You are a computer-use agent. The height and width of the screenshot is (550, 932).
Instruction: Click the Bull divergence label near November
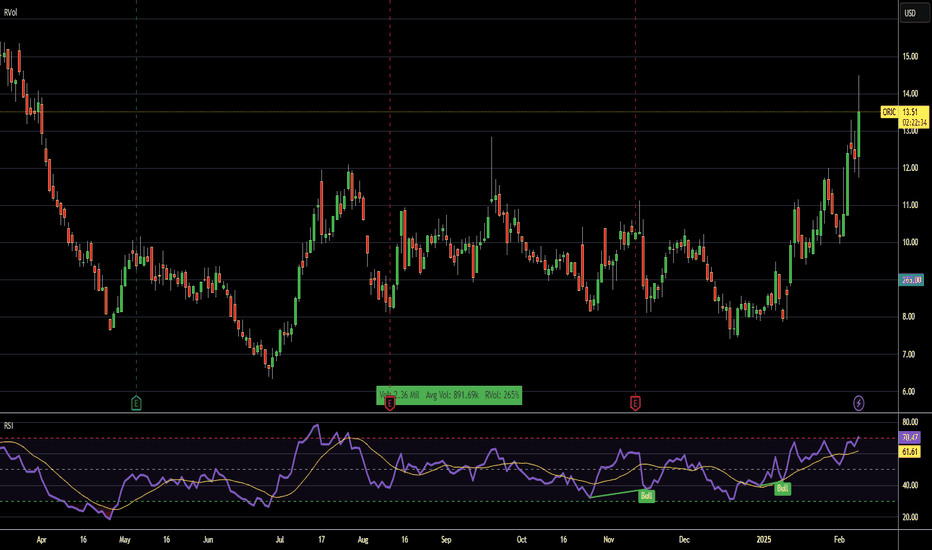click(646, 495)
